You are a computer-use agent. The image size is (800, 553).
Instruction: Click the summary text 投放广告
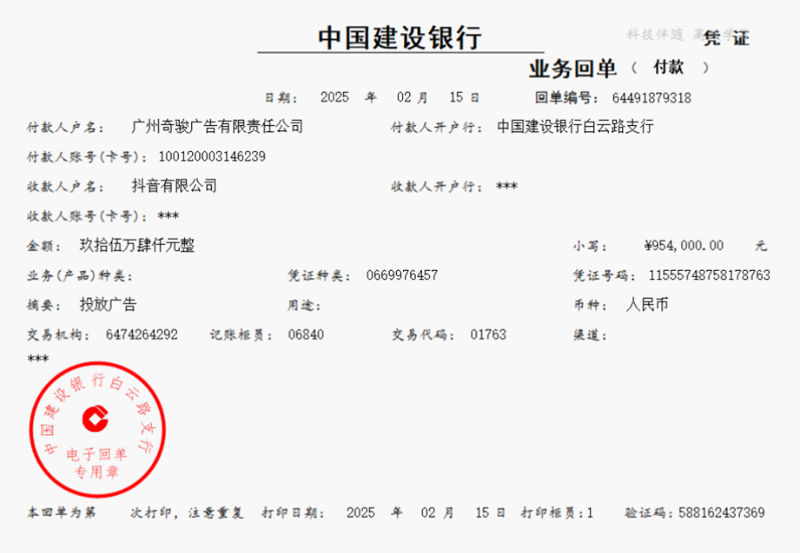pyautogui.click(x=108, y=305)
